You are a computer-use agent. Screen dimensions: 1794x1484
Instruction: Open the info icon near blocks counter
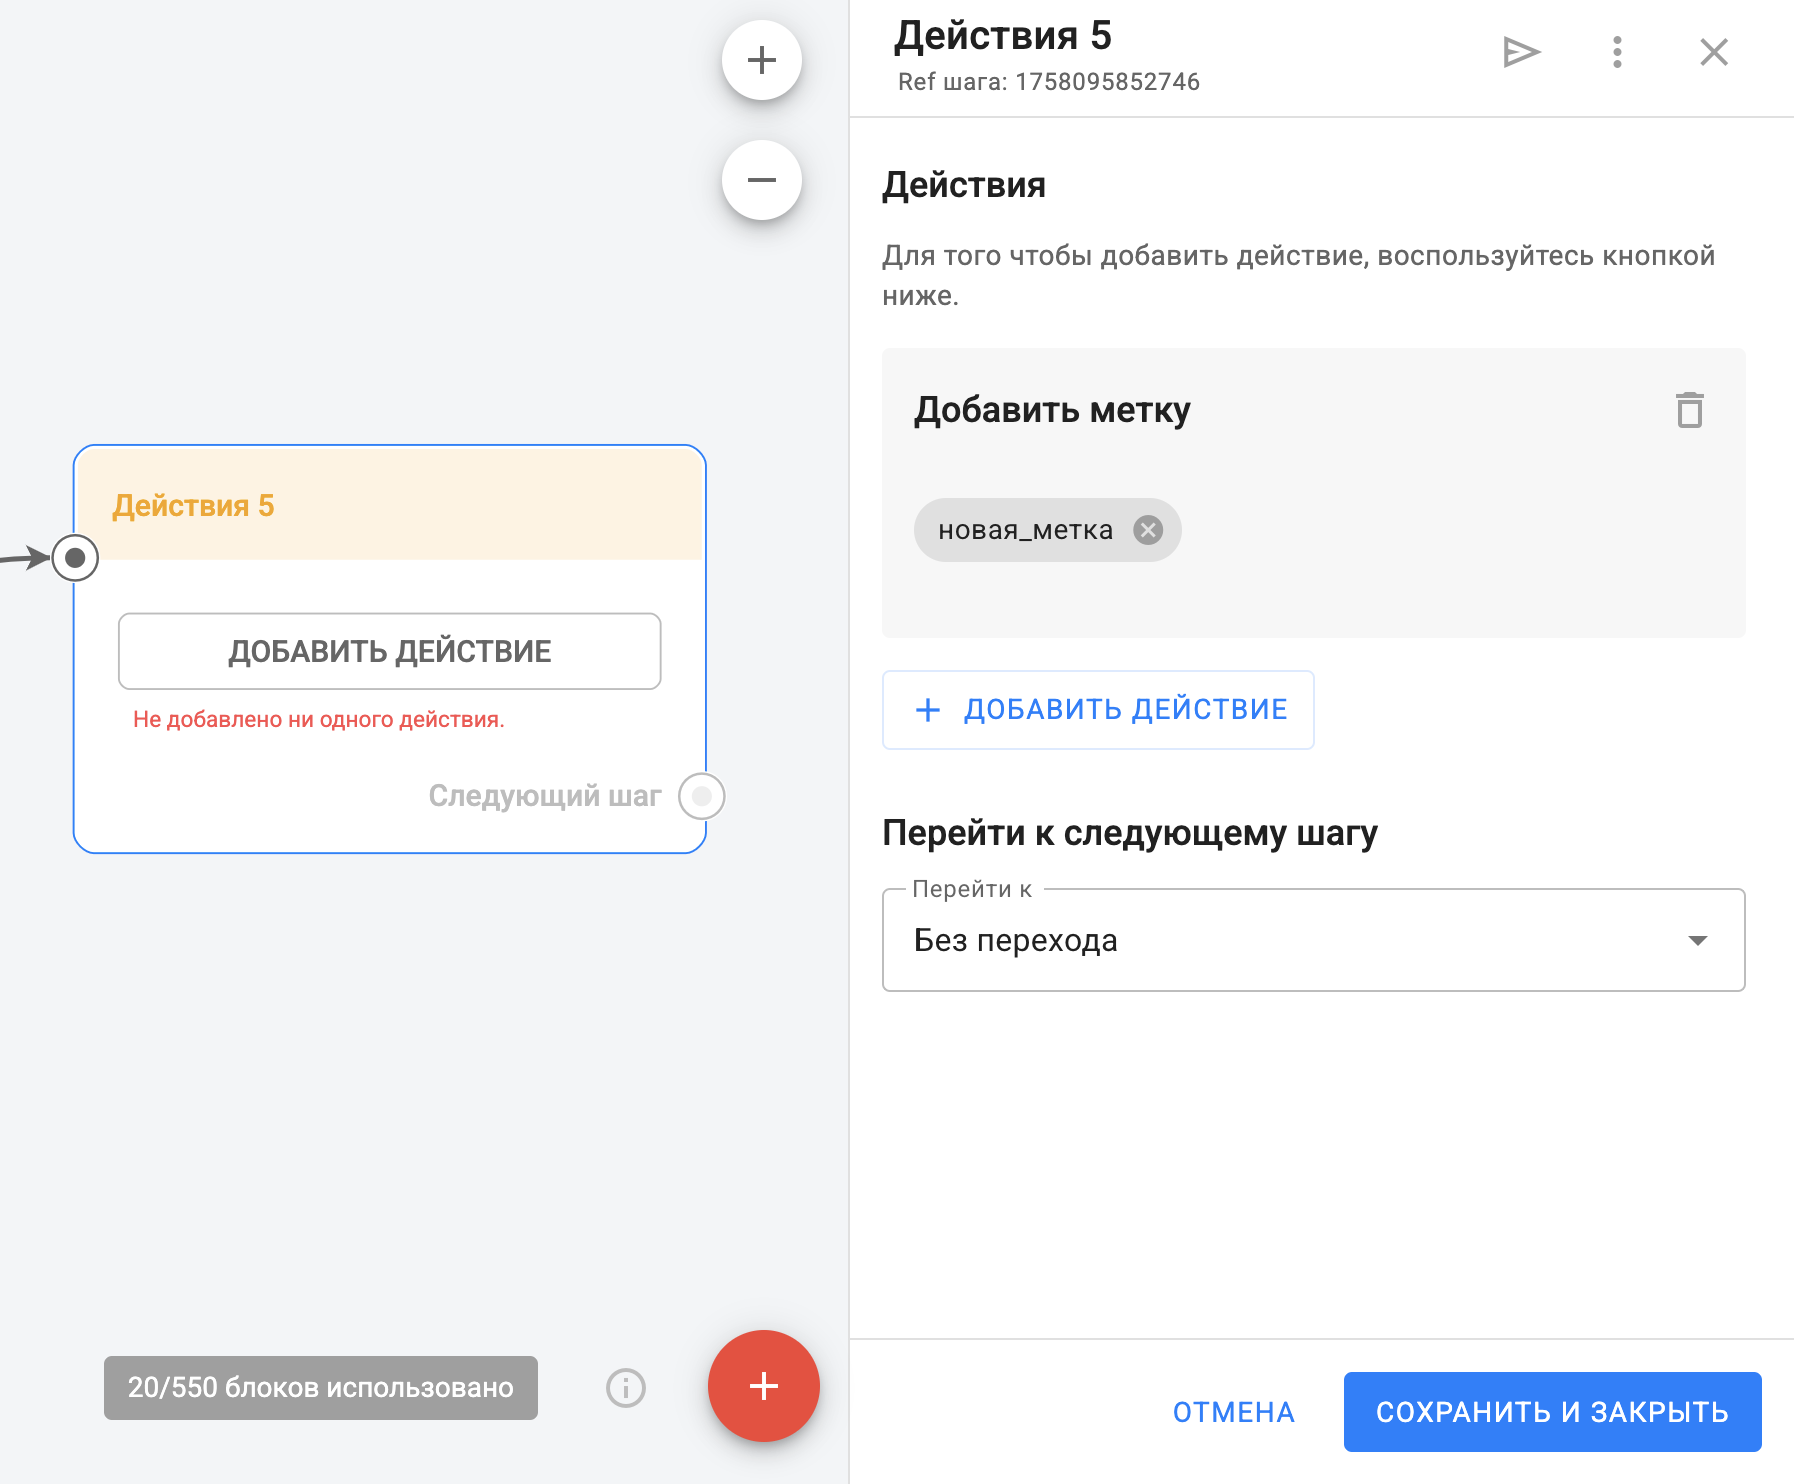pos(626,1388)
